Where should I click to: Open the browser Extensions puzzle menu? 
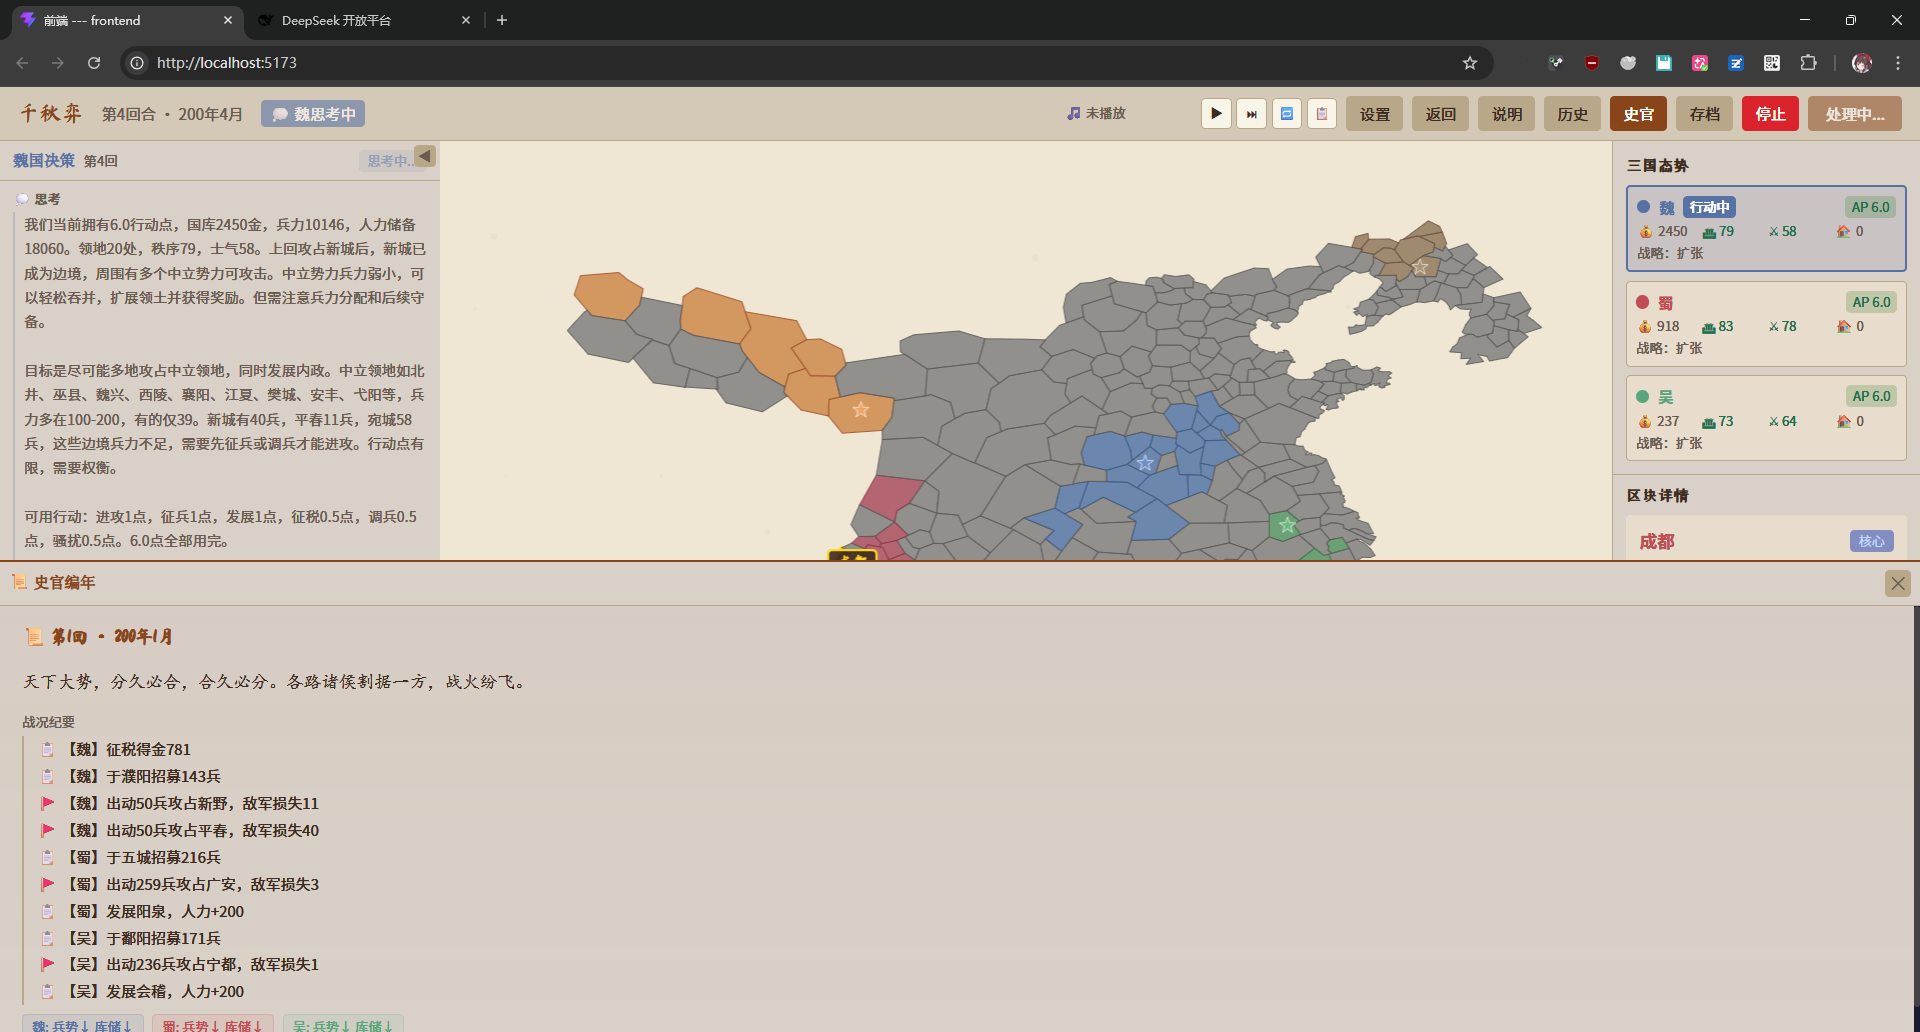pyautogui.click(x=1808, y=63)
